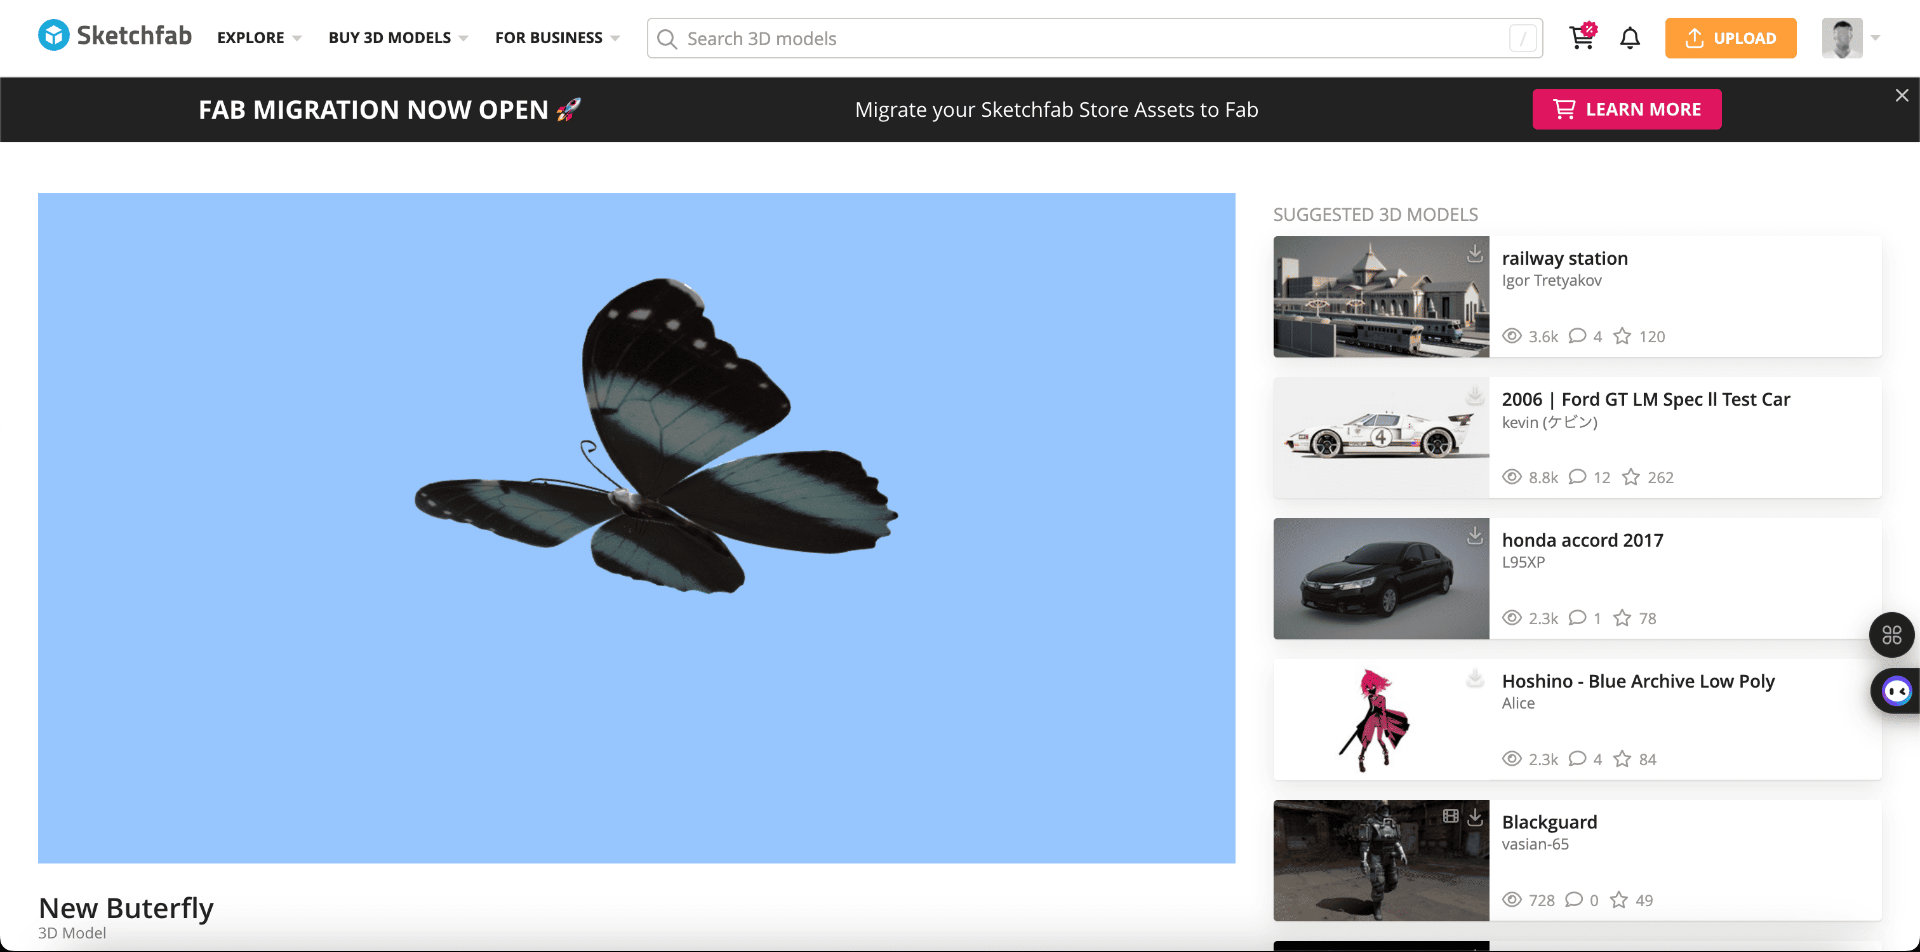Click Migrate your Sketchfab Store Assets text

[x=1056, y=110]
